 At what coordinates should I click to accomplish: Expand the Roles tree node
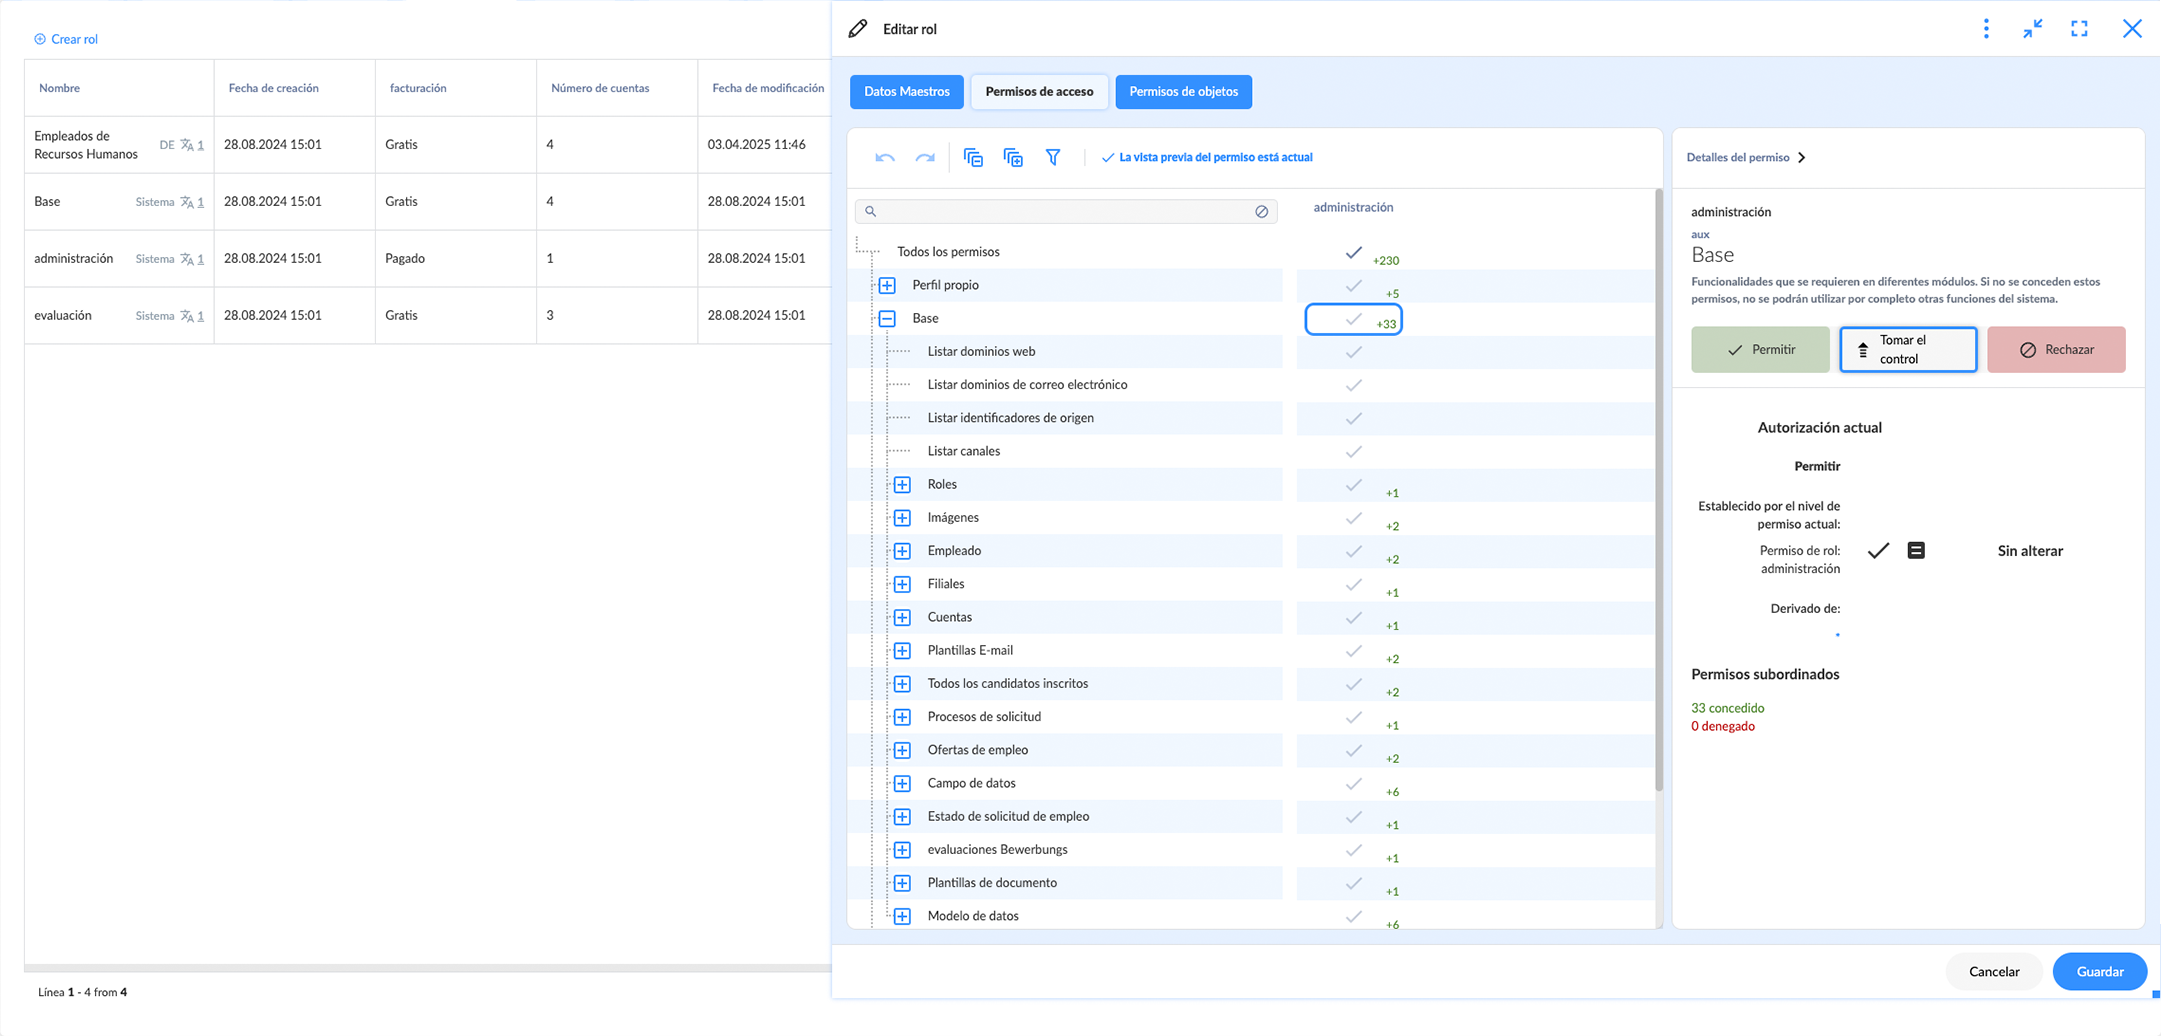(x=902, y=485)
